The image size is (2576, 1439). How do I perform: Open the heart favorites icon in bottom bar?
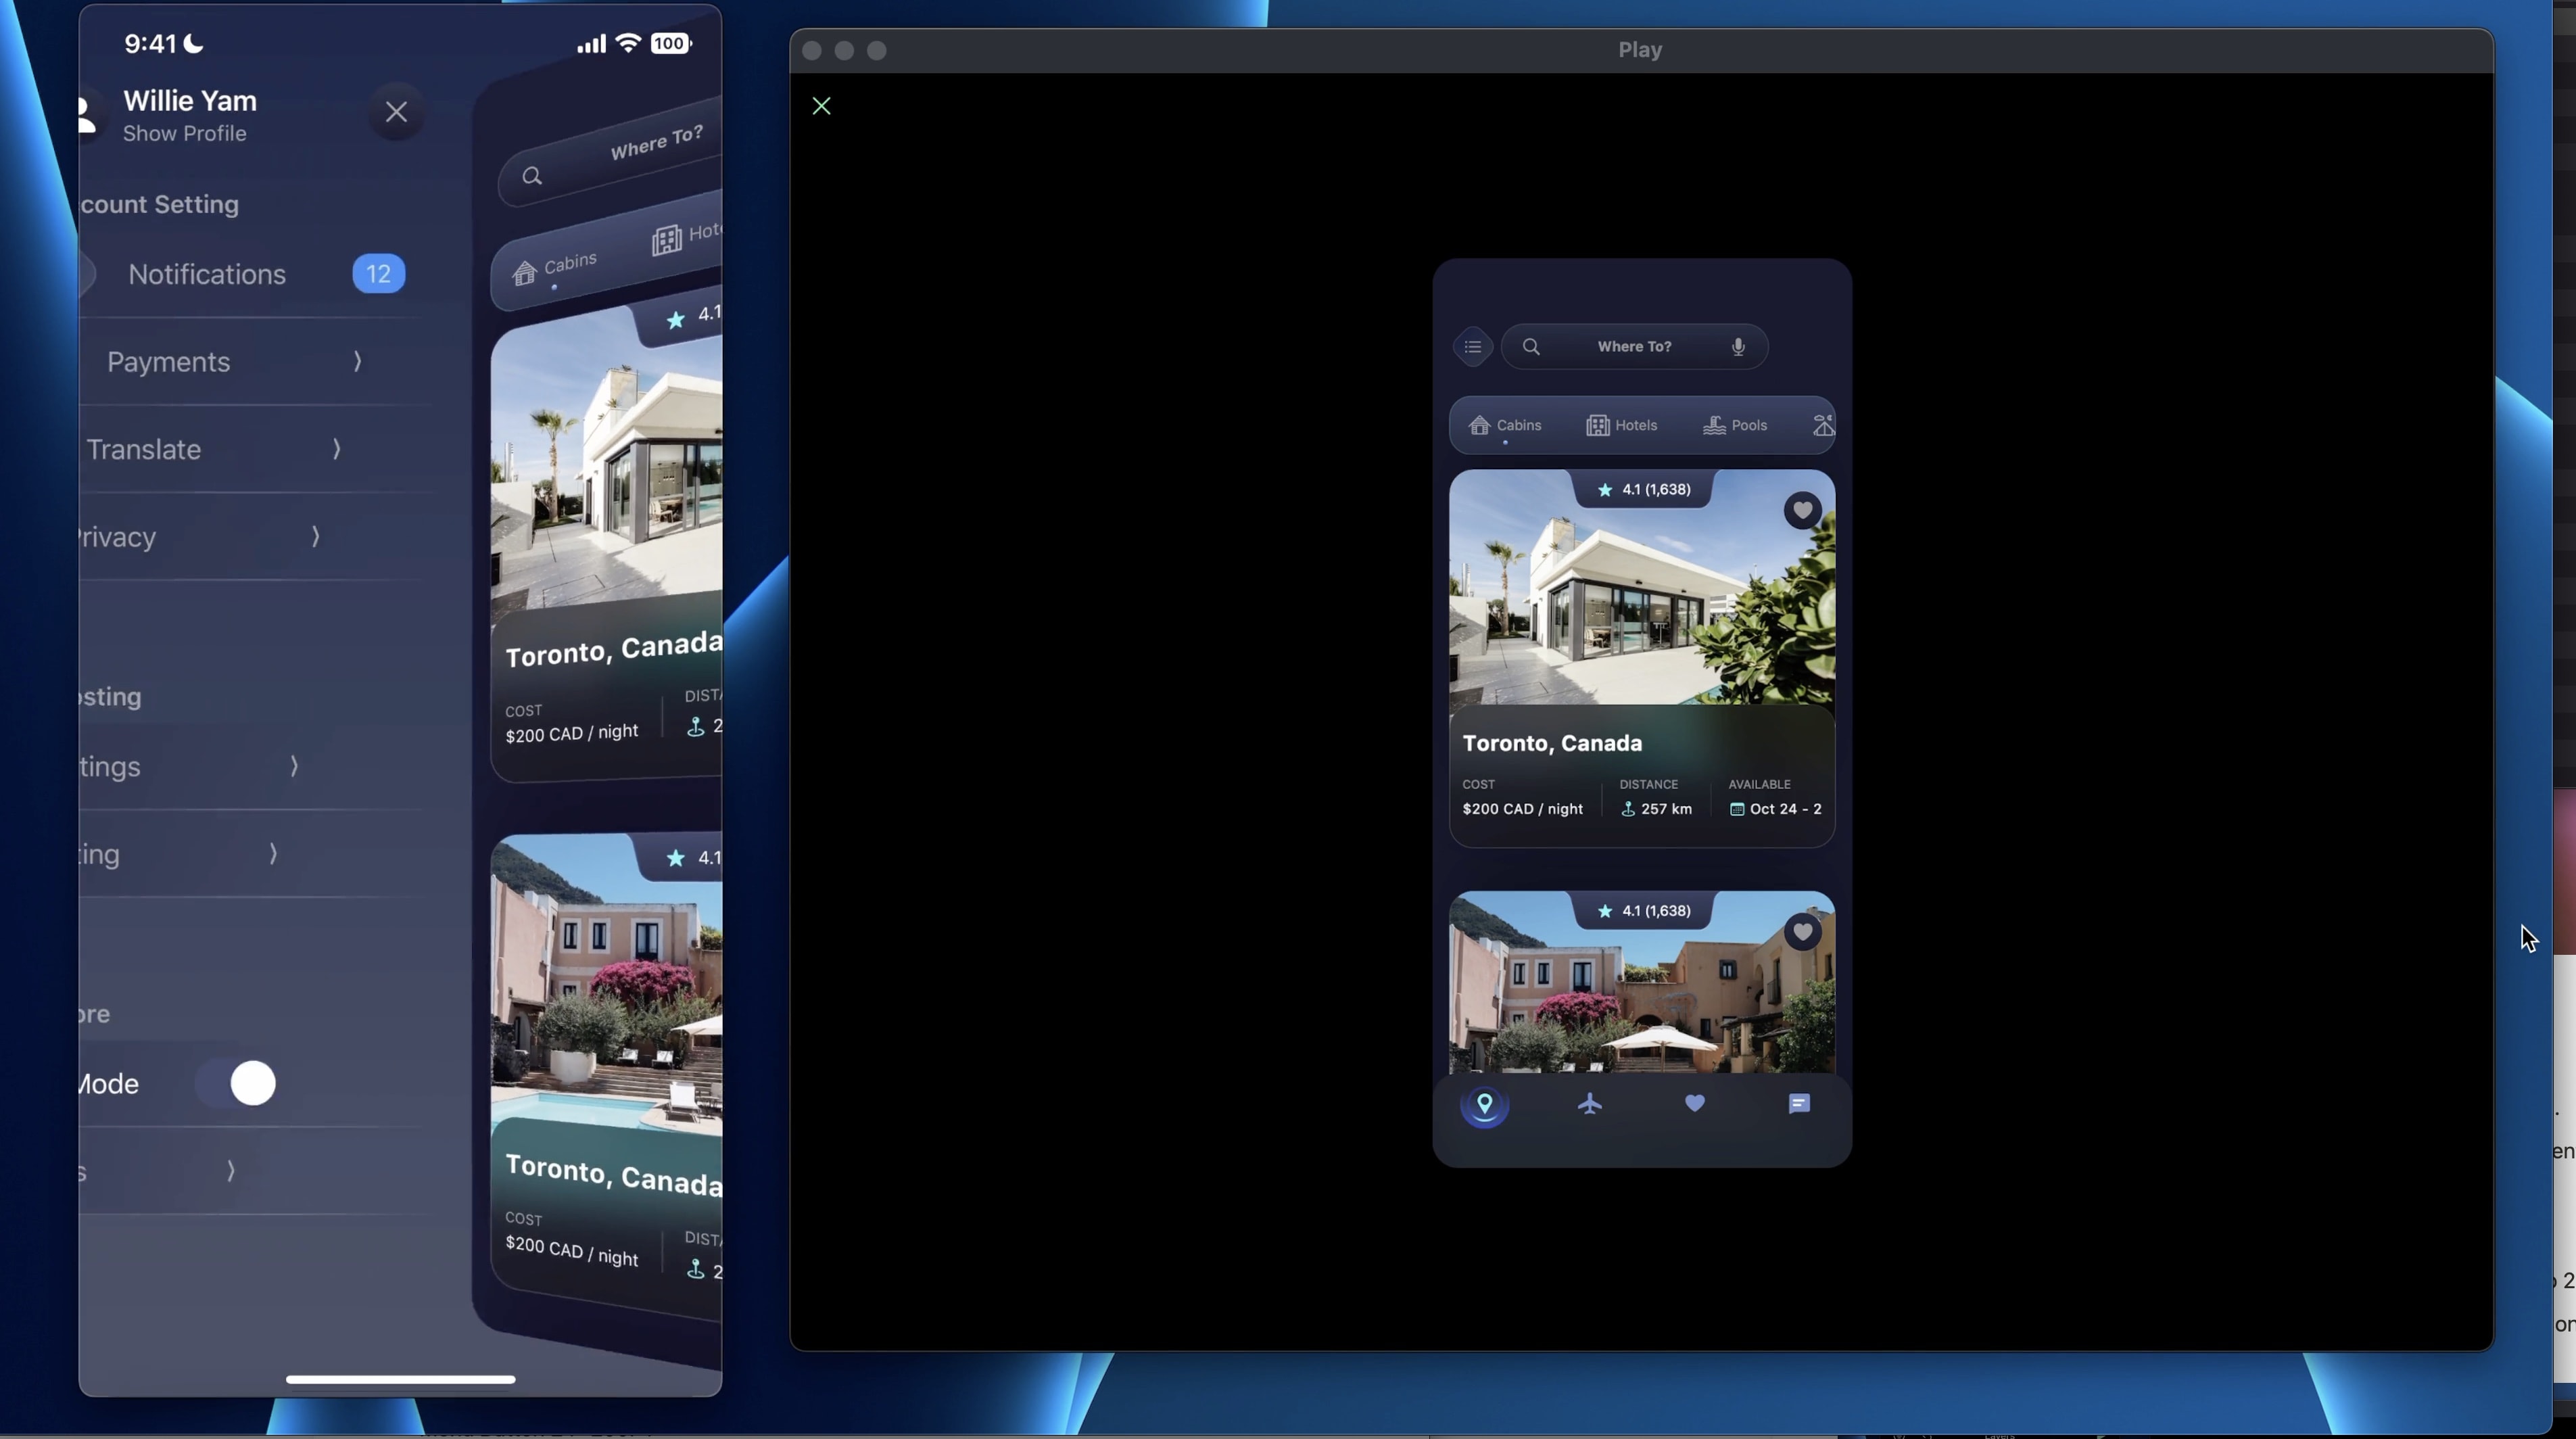tap(1694, 1103)
